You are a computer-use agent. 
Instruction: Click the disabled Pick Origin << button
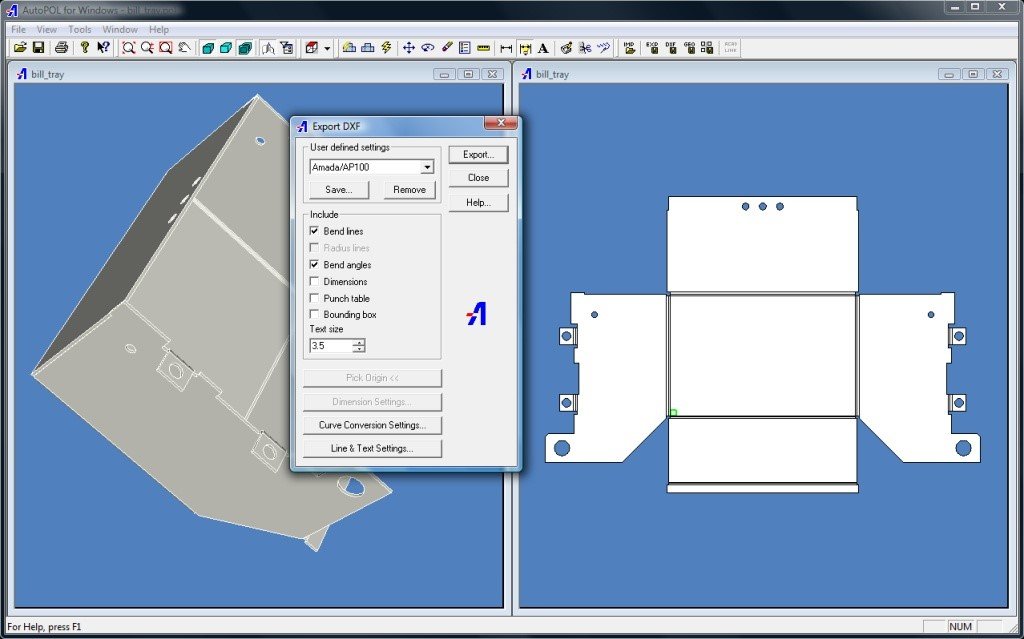(x=372, y=378)
